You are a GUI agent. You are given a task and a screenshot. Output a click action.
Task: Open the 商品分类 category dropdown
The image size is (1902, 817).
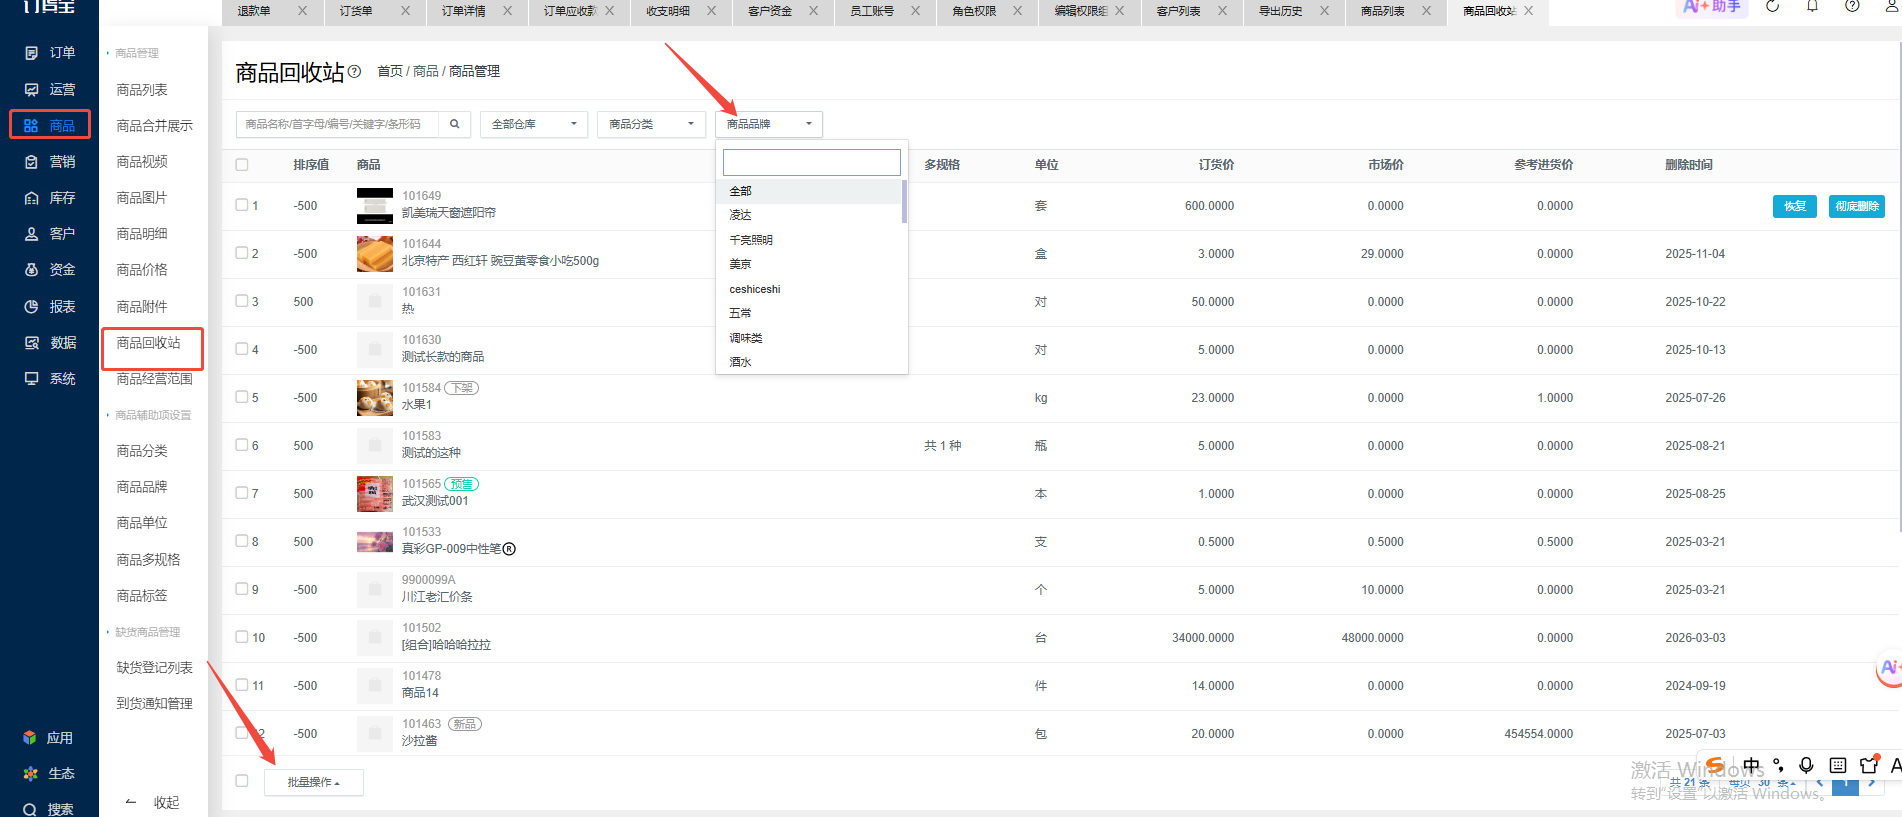[x=651, y=124]
